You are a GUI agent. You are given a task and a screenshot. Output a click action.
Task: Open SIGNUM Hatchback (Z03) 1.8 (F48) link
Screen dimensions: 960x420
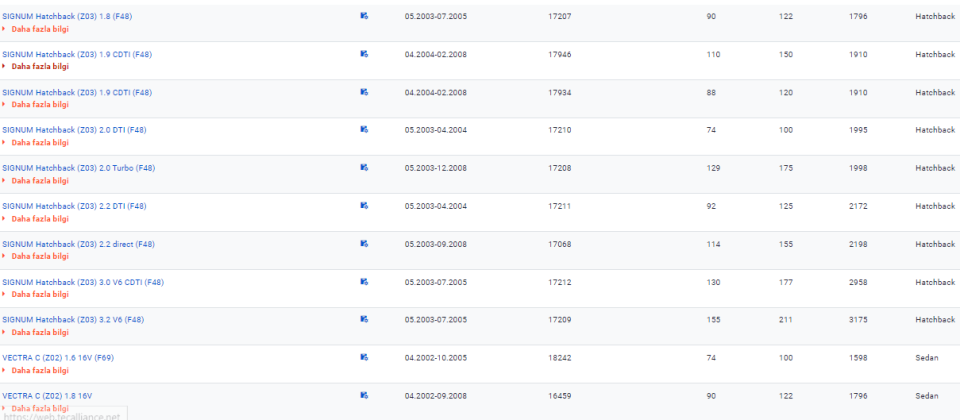point(67,17)
